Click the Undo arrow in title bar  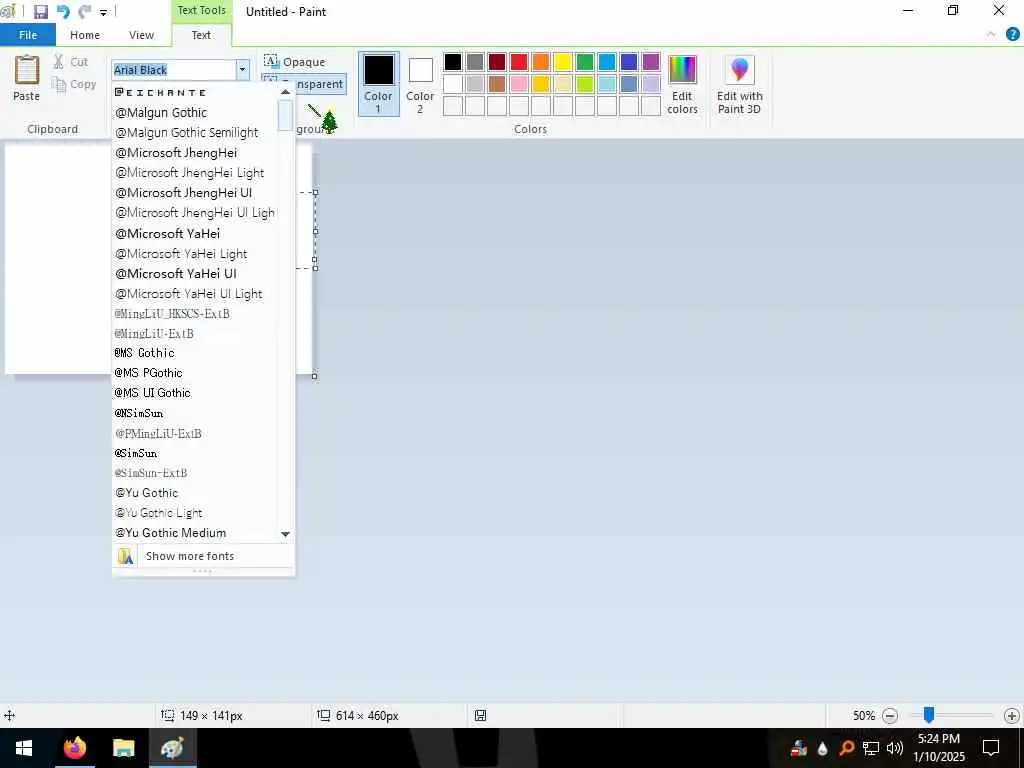[x=63, y=12]
